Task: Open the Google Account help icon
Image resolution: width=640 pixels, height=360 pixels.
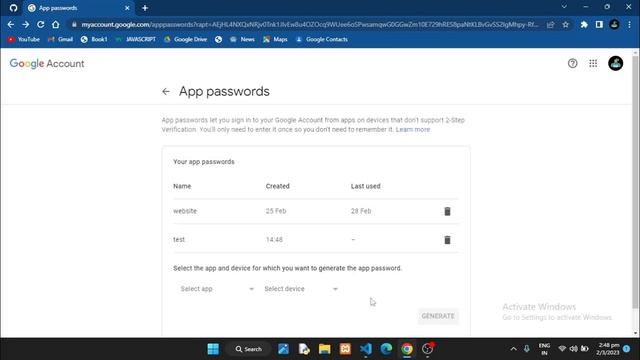Action: [x=573, y=63]
